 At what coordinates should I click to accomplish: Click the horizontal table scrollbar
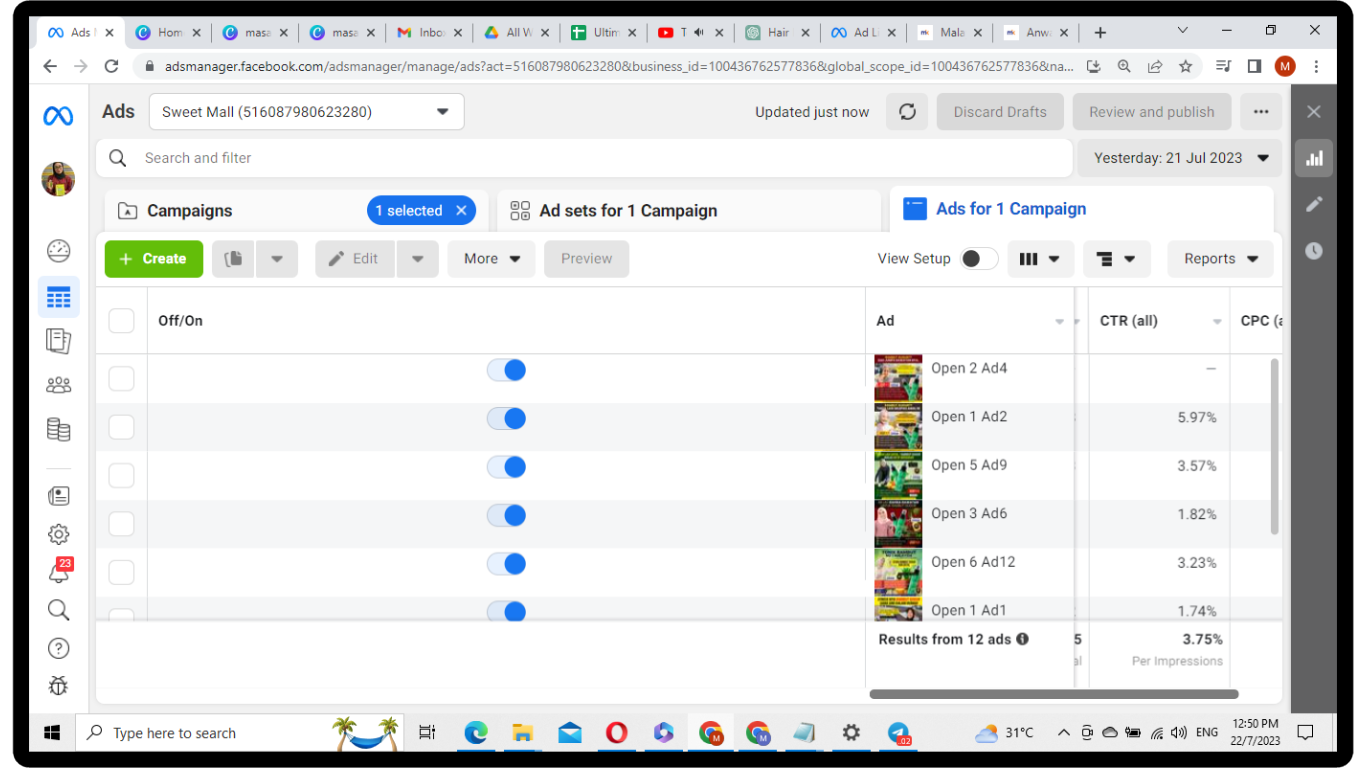(x=1054, y=694)
